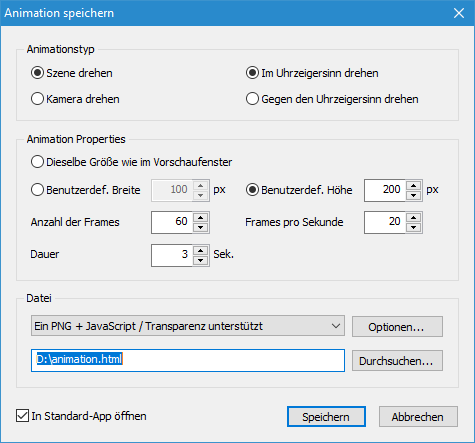Image resolution: width=475 pixels, height=443 pixels.
Task: Click the Anzahl der Frames number field
Action: [x=172, y=222]
